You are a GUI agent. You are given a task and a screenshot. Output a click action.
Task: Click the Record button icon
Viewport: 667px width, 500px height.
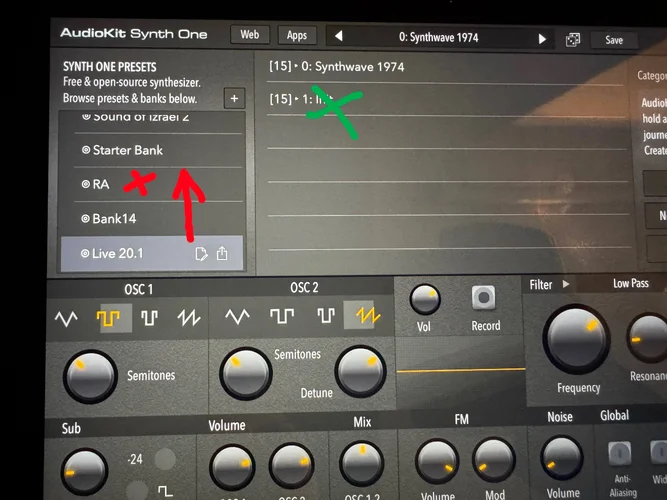(x=484, y=297)
